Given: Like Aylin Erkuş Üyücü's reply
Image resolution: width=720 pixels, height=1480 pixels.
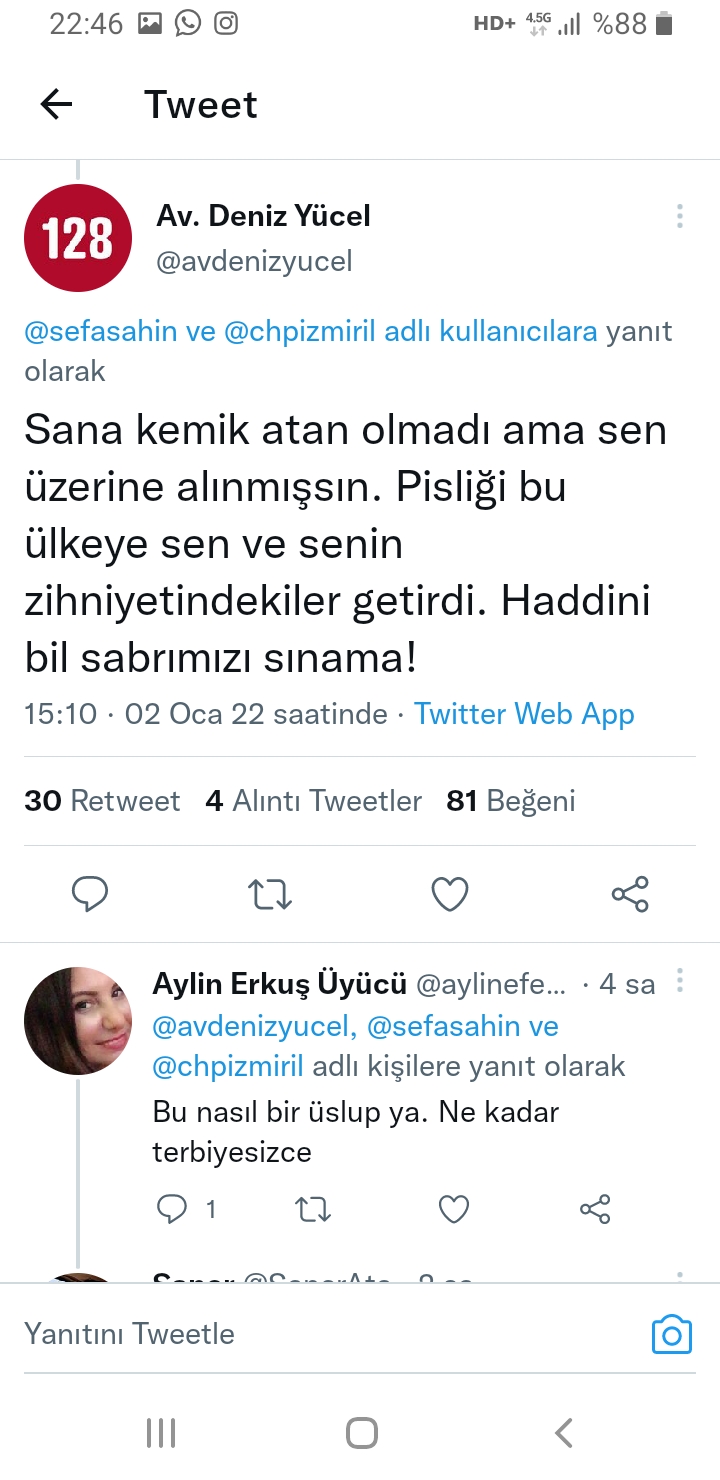Looking at the screenshot, I should [455, 1210].
